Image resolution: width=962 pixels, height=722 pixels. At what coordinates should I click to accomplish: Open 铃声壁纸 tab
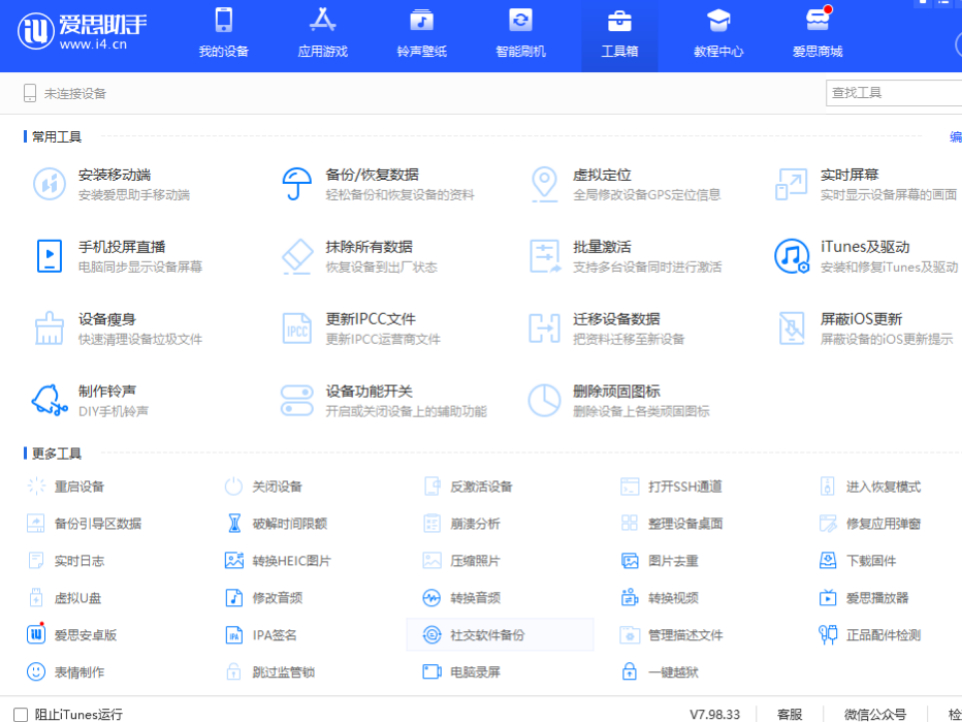(421, 34)
